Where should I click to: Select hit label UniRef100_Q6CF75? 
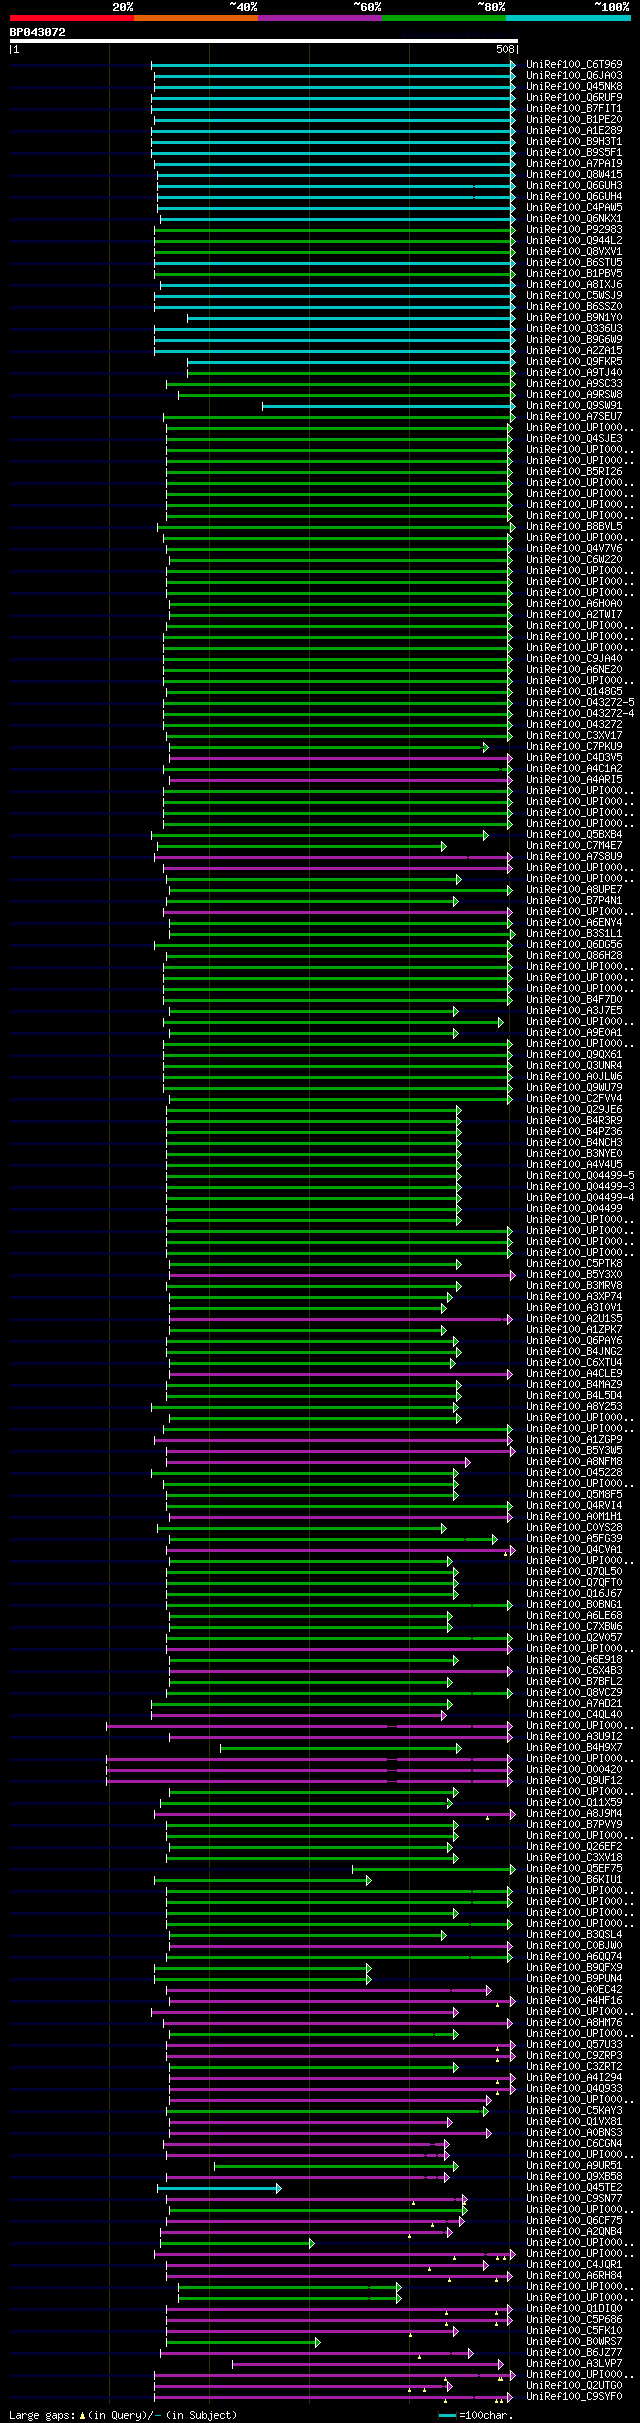pos(574,2221)
